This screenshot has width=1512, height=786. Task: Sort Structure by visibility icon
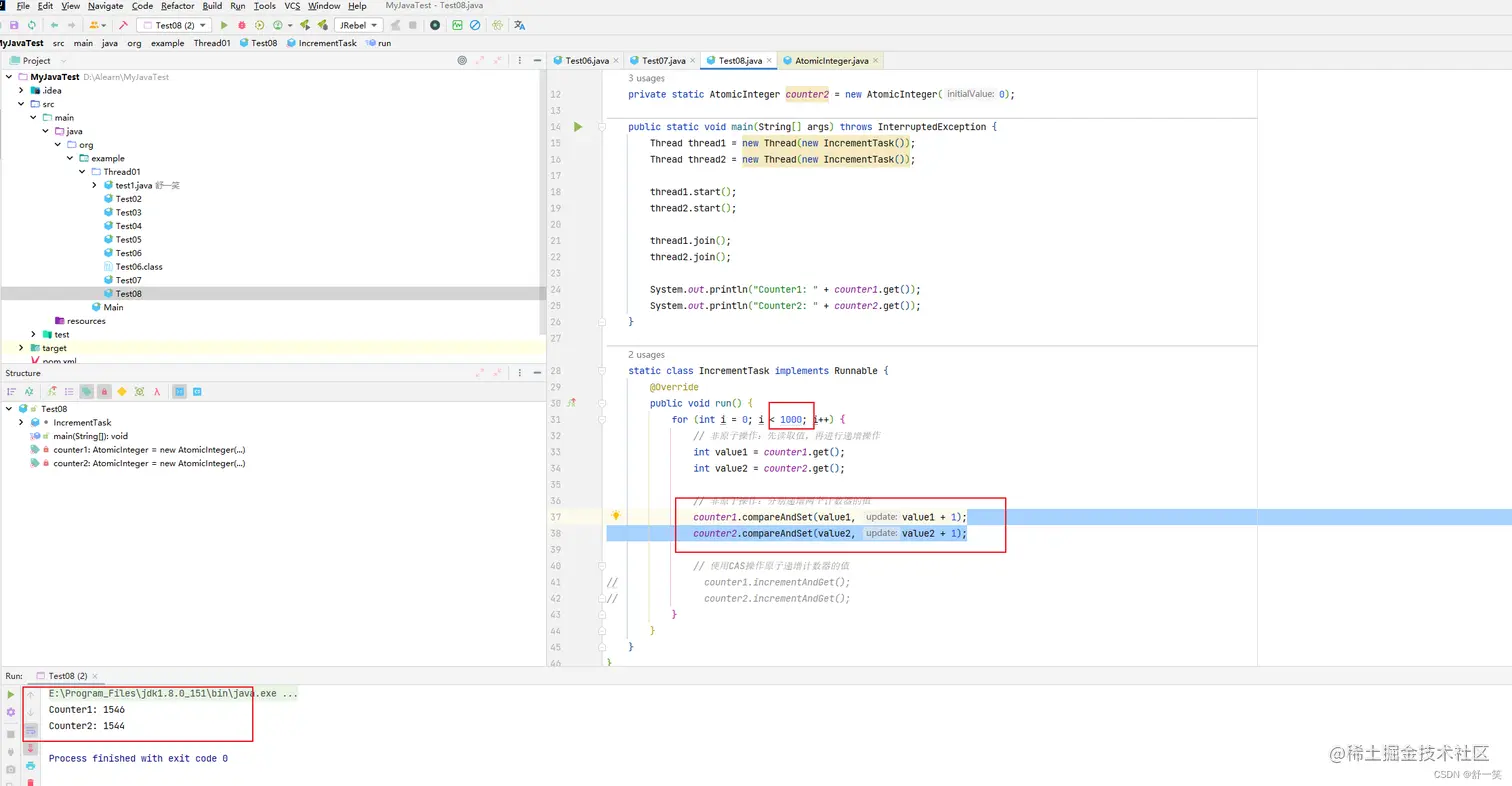point(12,392)
